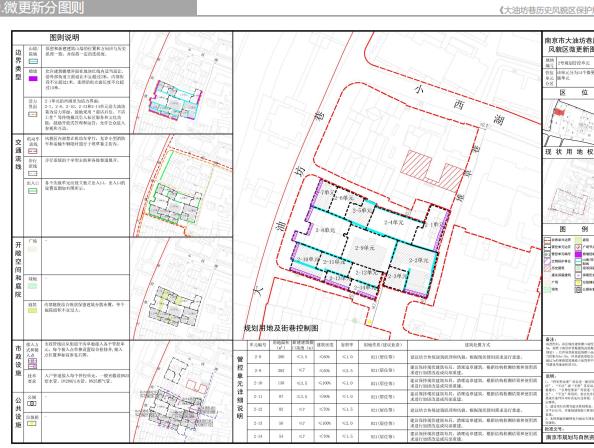Click the light green 绿地 legend swatch

pos(33,286)
